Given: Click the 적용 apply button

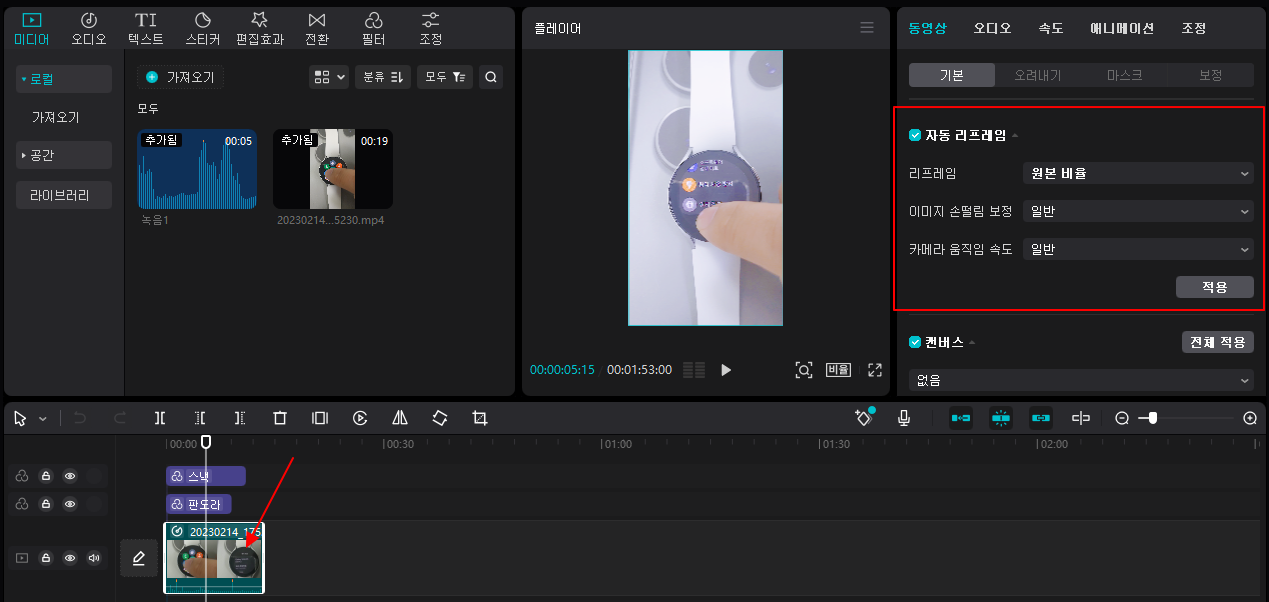Looking at the screenshot, I should pyautogui.click(x=1215, y=287).
